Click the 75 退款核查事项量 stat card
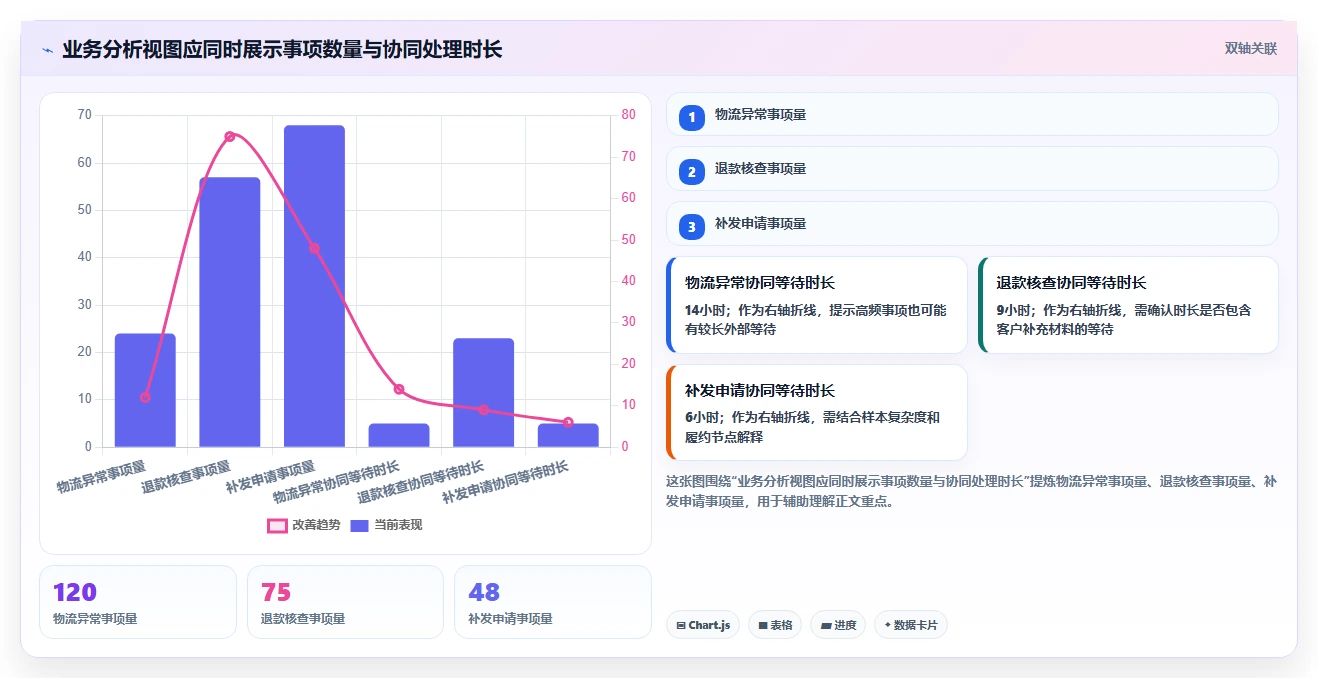The image size is (1318, 678). pos(345,602)
